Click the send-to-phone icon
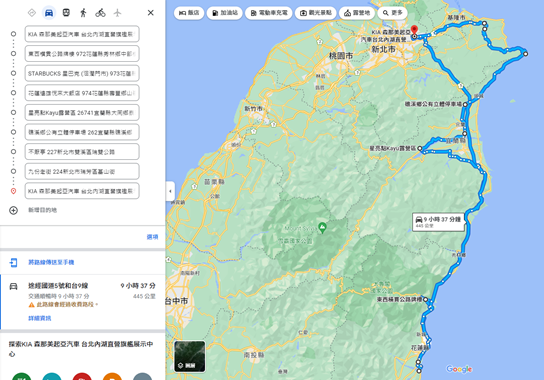 (x=13, y=262)
